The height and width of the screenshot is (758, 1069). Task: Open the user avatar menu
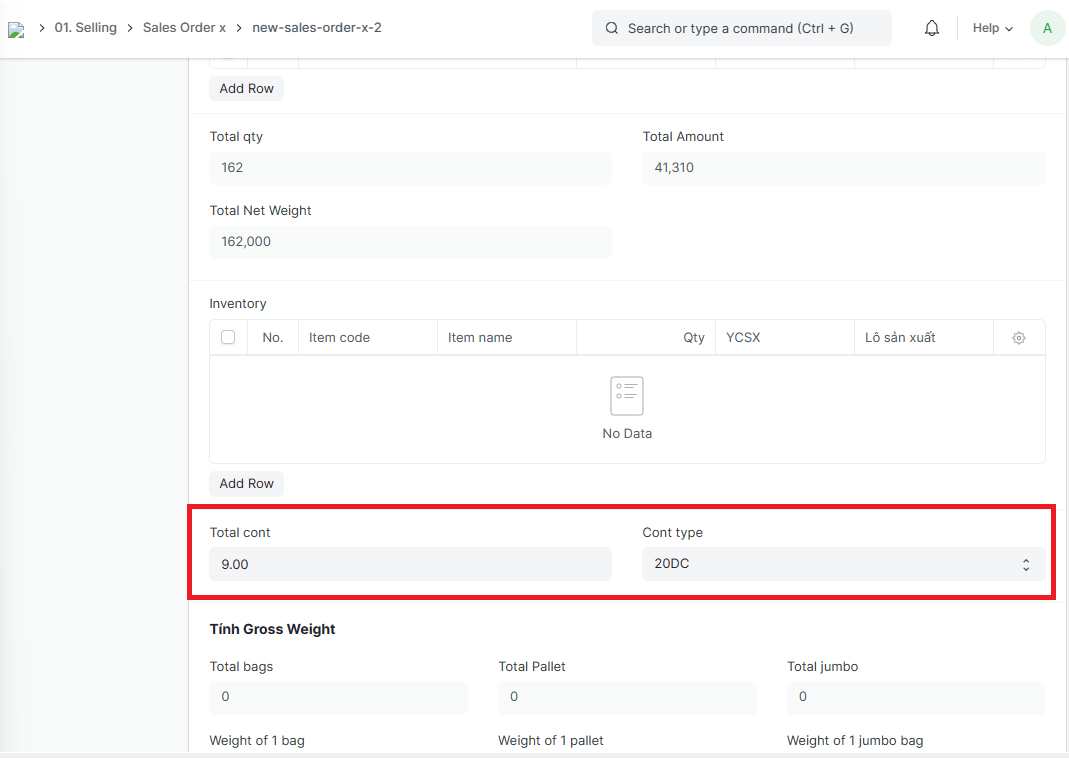pyautogui.click(x=1047, y=28)
